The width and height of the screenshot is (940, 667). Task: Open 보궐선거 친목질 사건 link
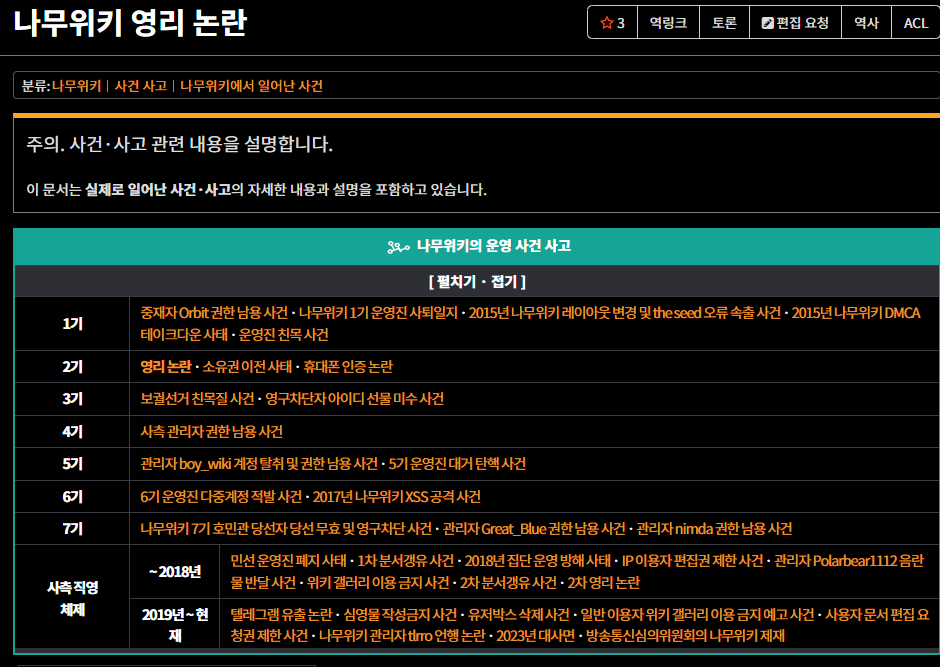point(197,399)
